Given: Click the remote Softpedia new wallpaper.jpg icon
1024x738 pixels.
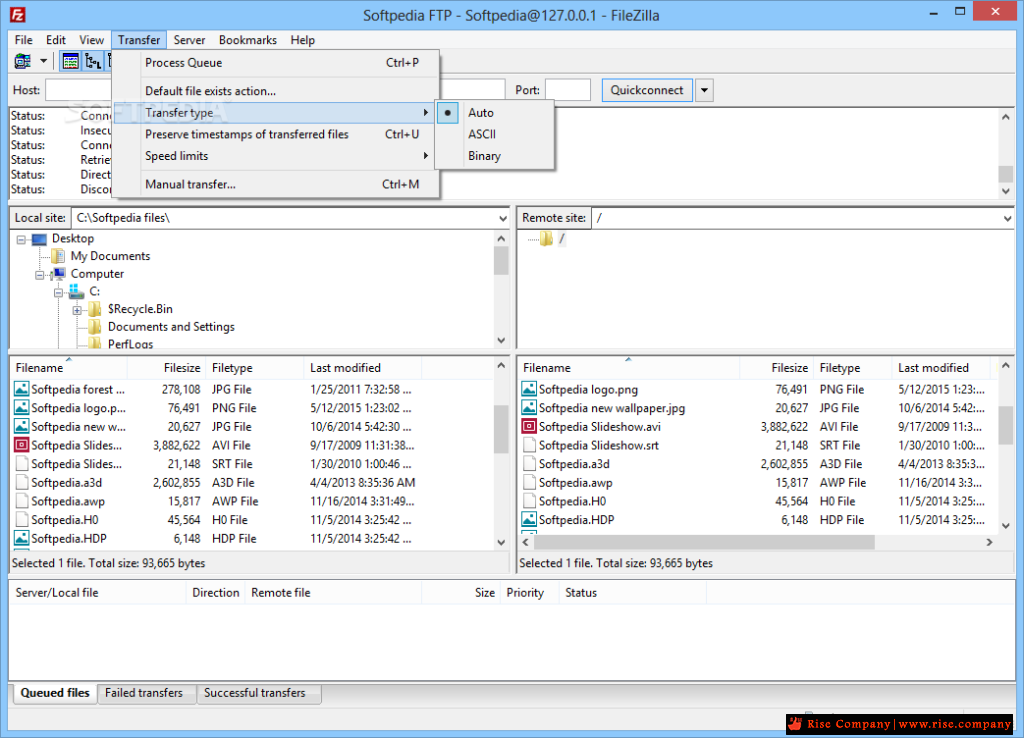Looking at the screenshot, I should (x=529, y=408).
